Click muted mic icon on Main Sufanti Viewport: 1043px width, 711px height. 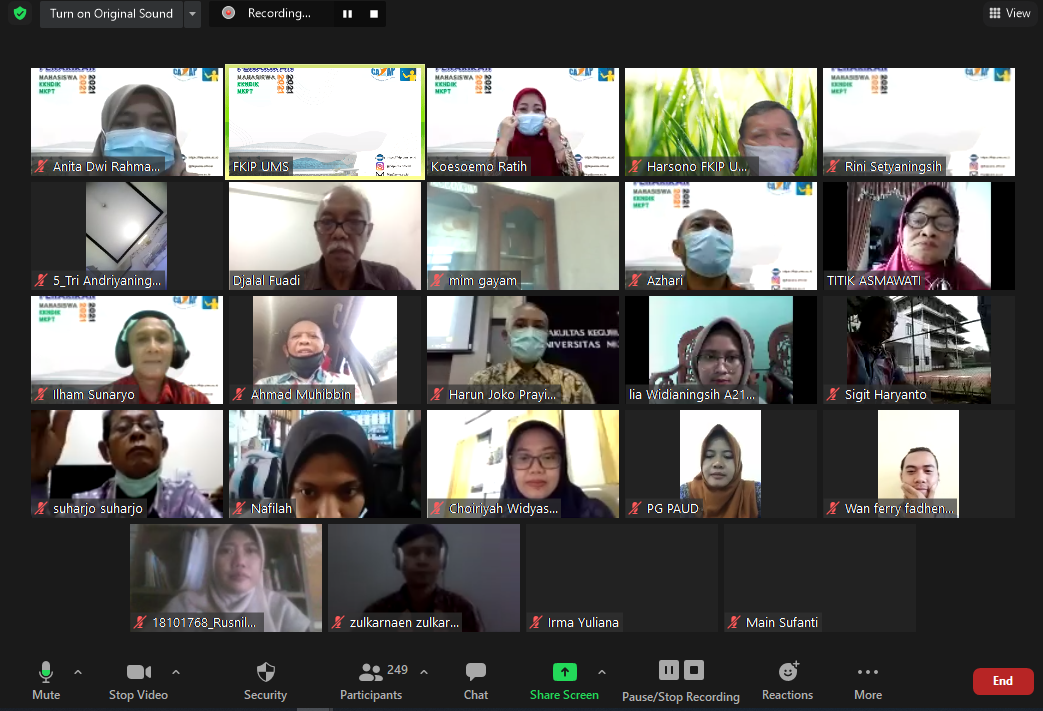[734, 623]
